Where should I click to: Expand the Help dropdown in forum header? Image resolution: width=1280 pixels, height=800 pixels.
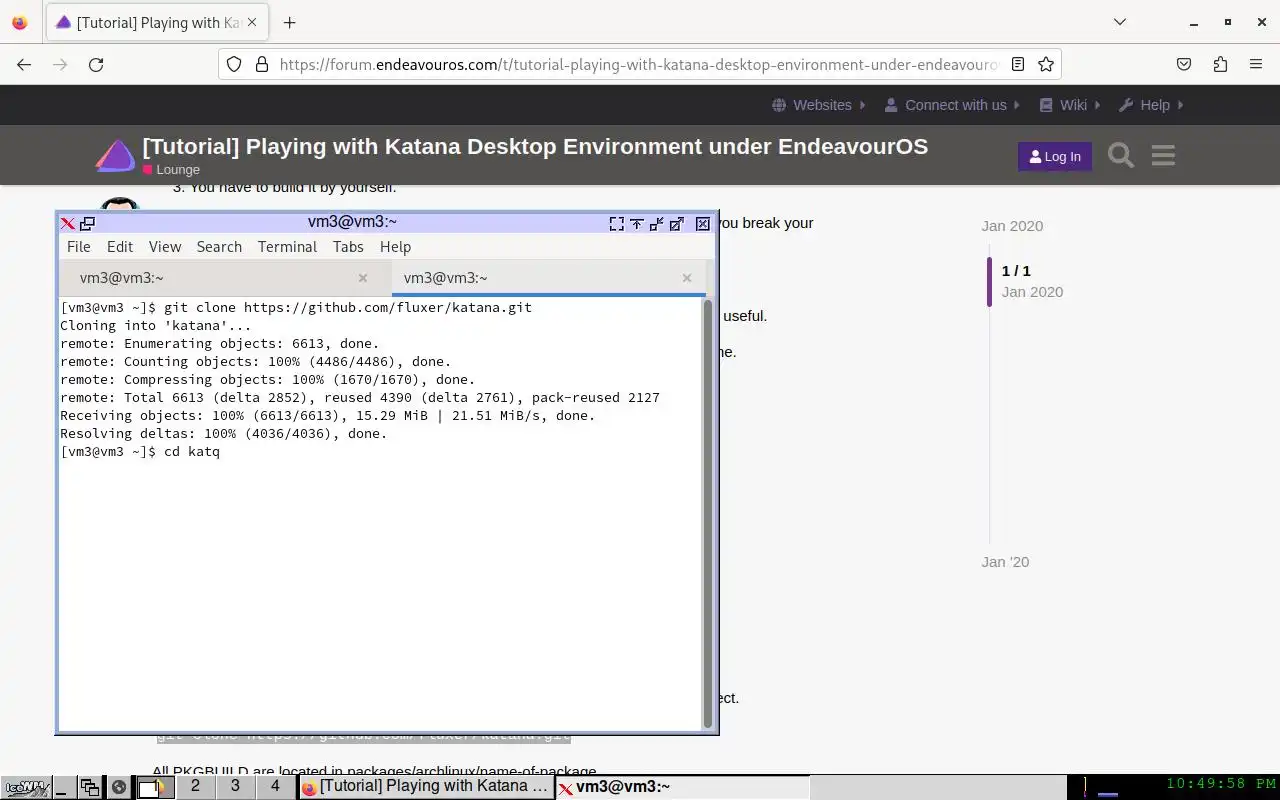1151,105
